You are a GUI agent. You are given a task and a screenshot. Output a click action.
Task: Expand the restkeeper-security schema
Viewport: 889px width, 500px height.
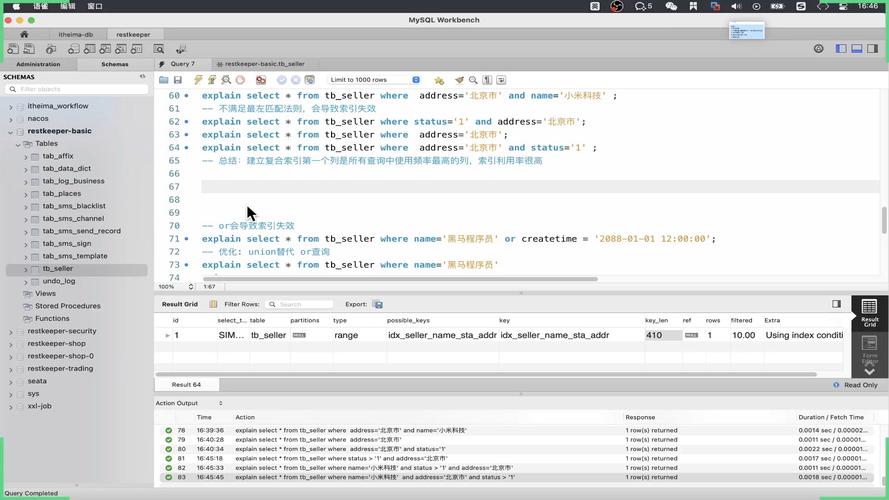(11, 332)
